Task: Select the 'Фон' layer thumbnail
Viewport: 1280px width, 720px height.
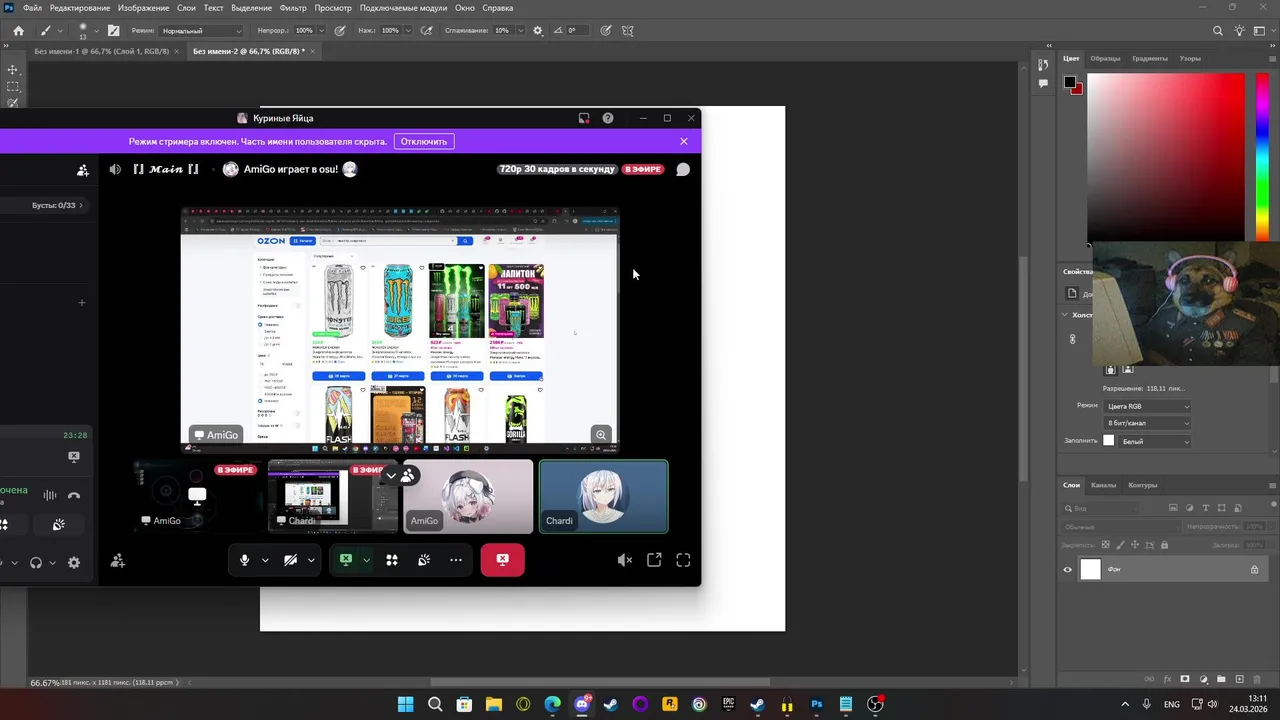Action: pos(1090,570)
